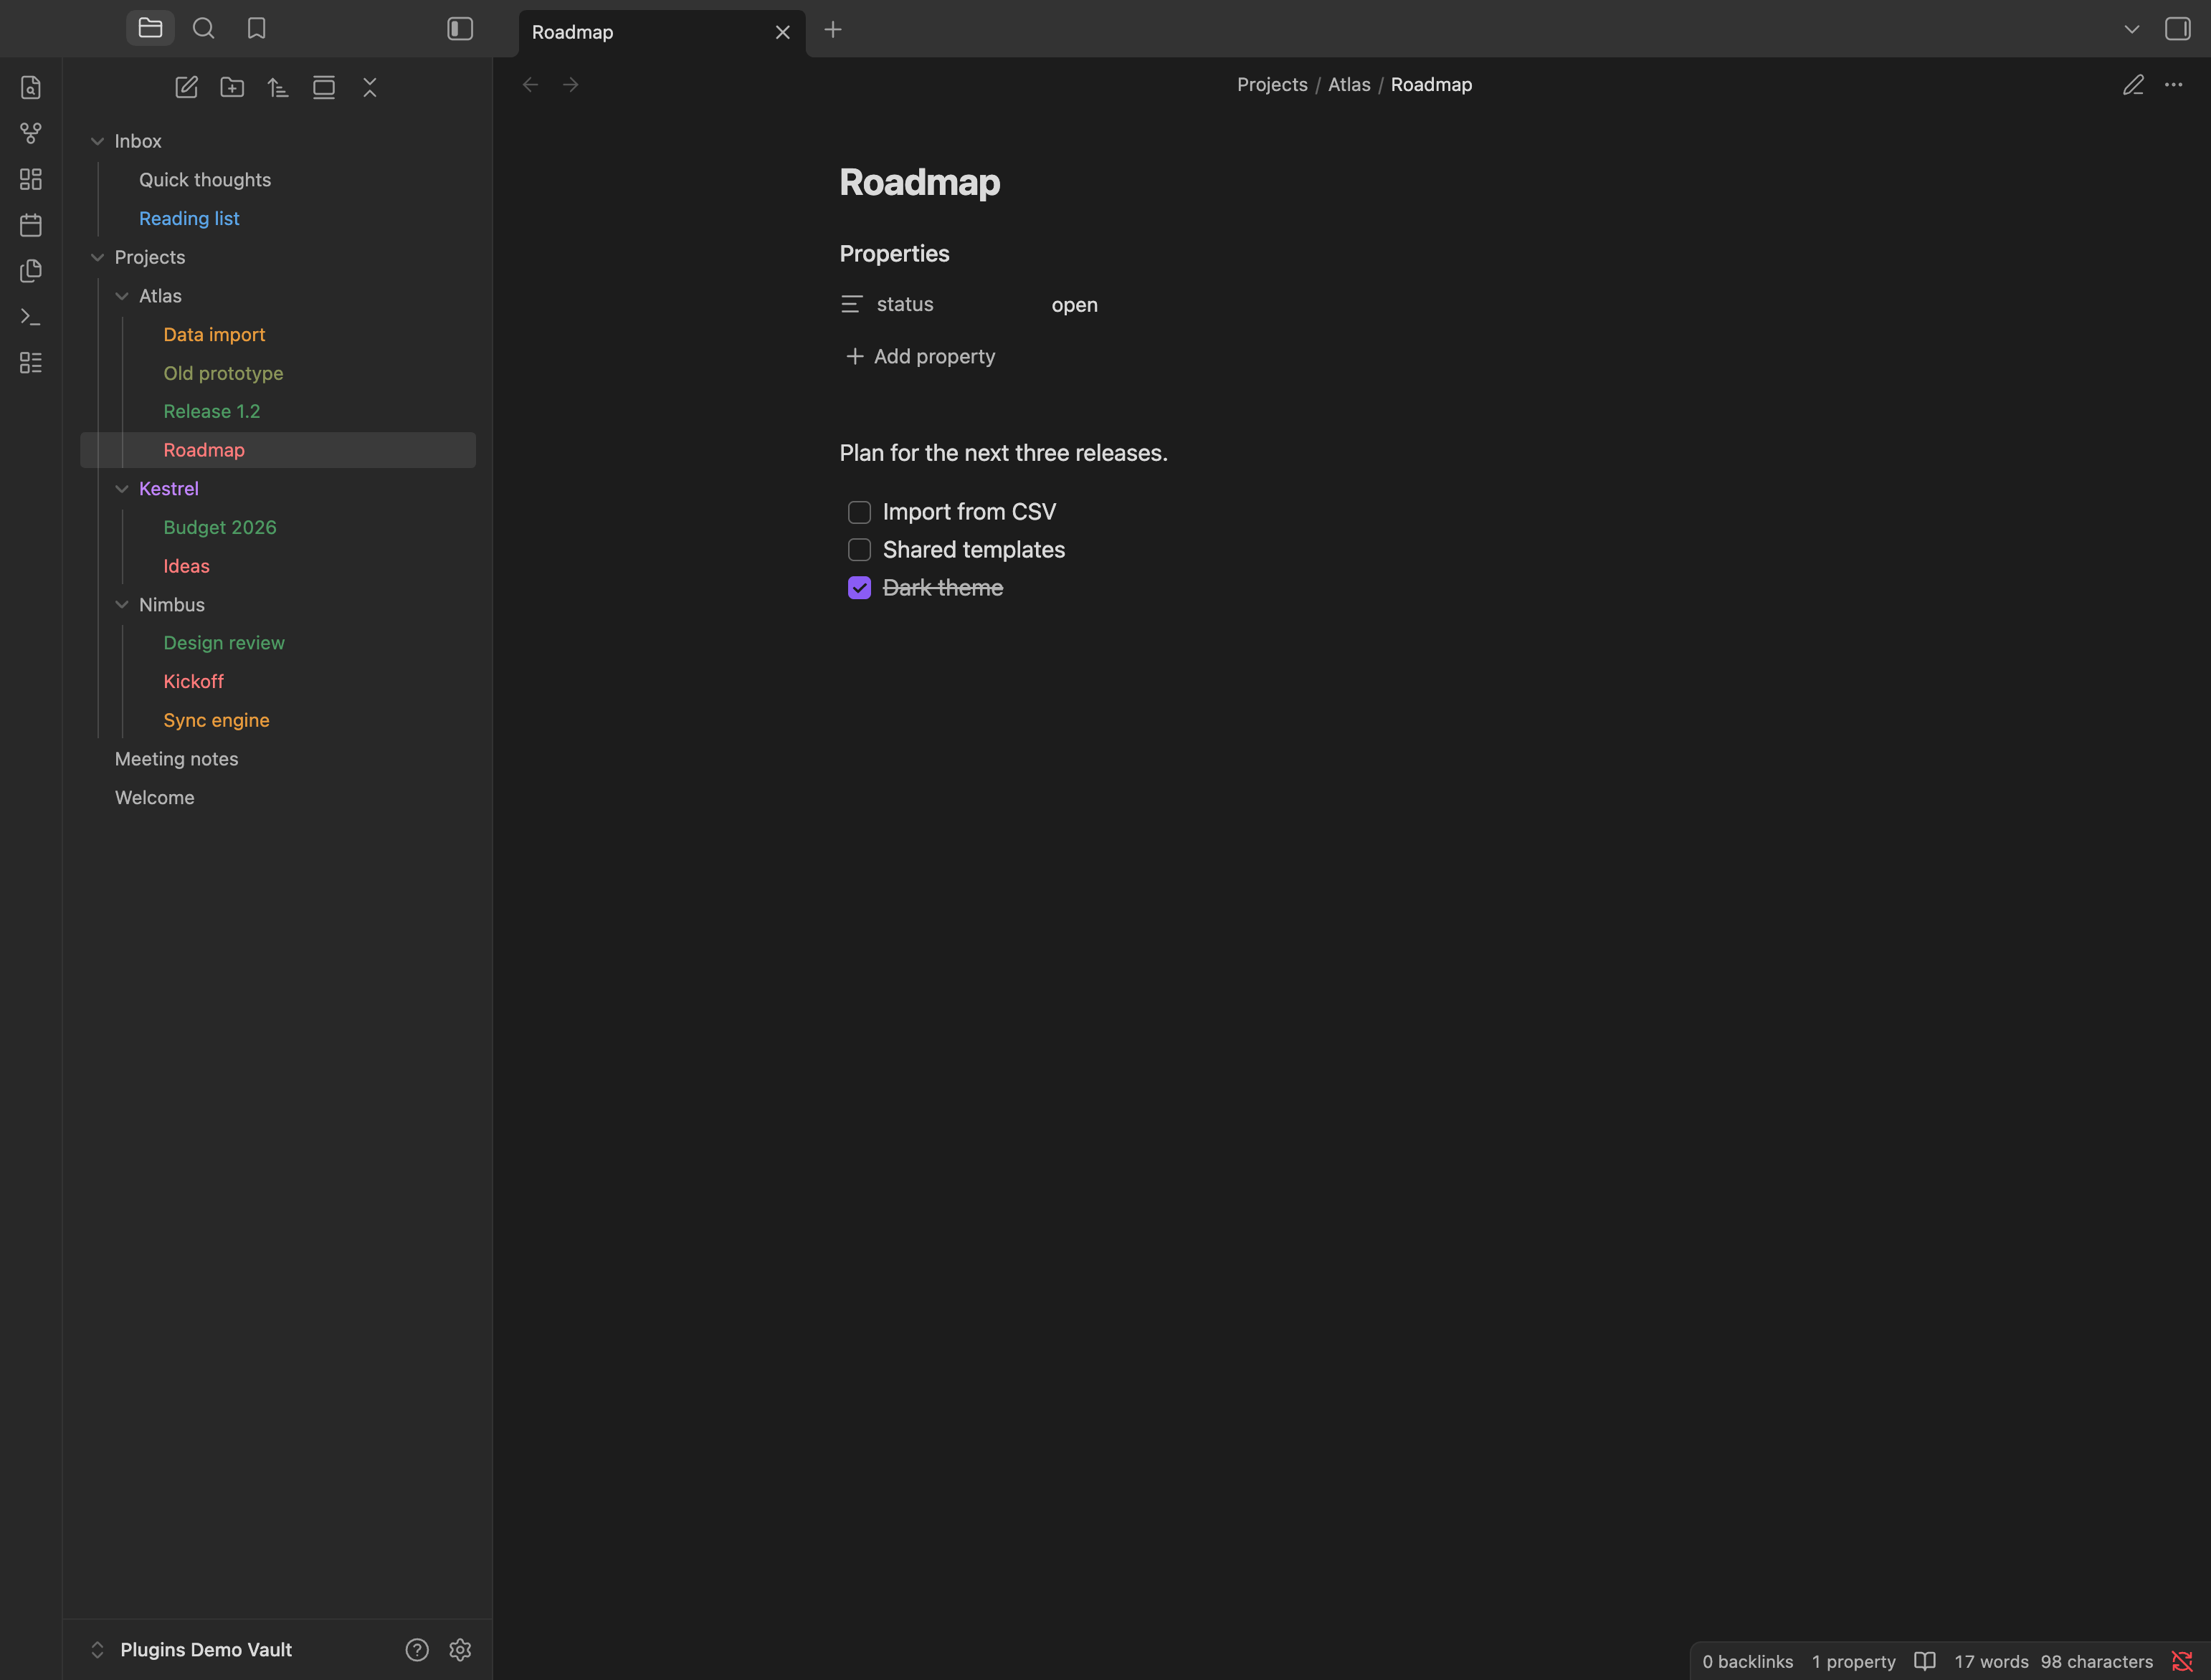Open more options three-dot menu
This screenshot has width=2211, height=1680.
pos(2173,85)
